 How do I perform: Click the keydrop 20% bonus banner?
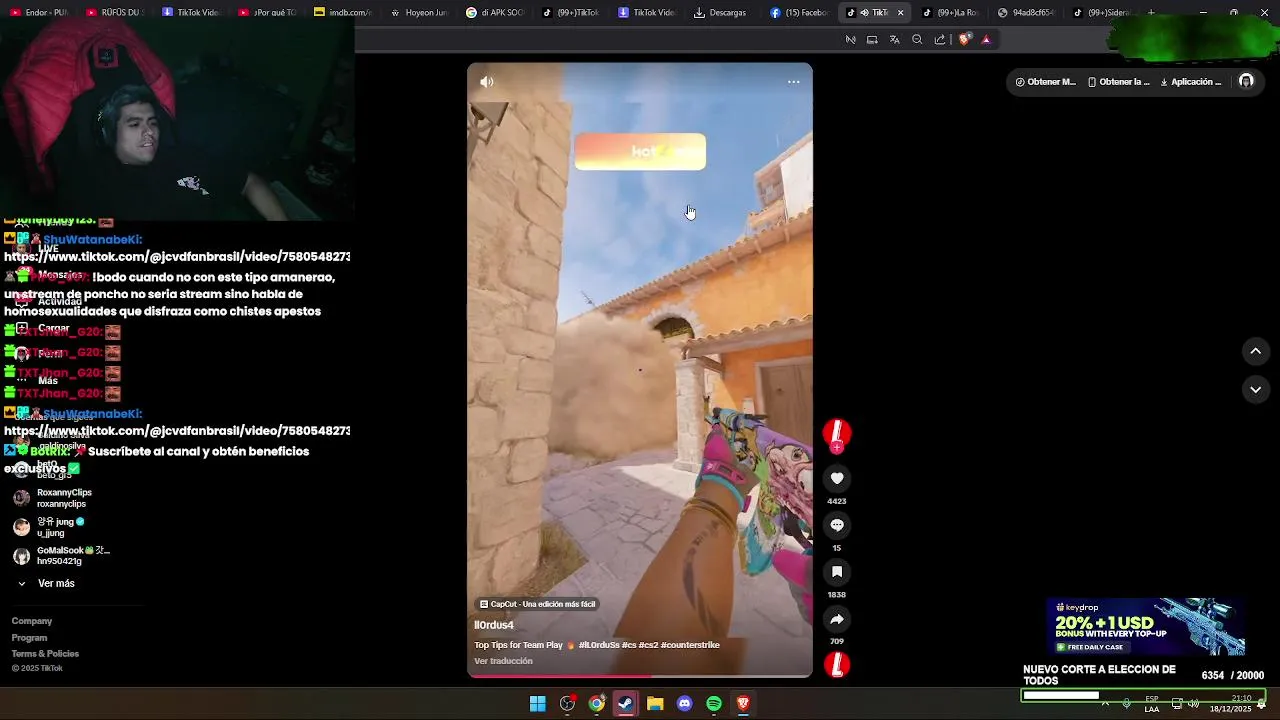1146,627
